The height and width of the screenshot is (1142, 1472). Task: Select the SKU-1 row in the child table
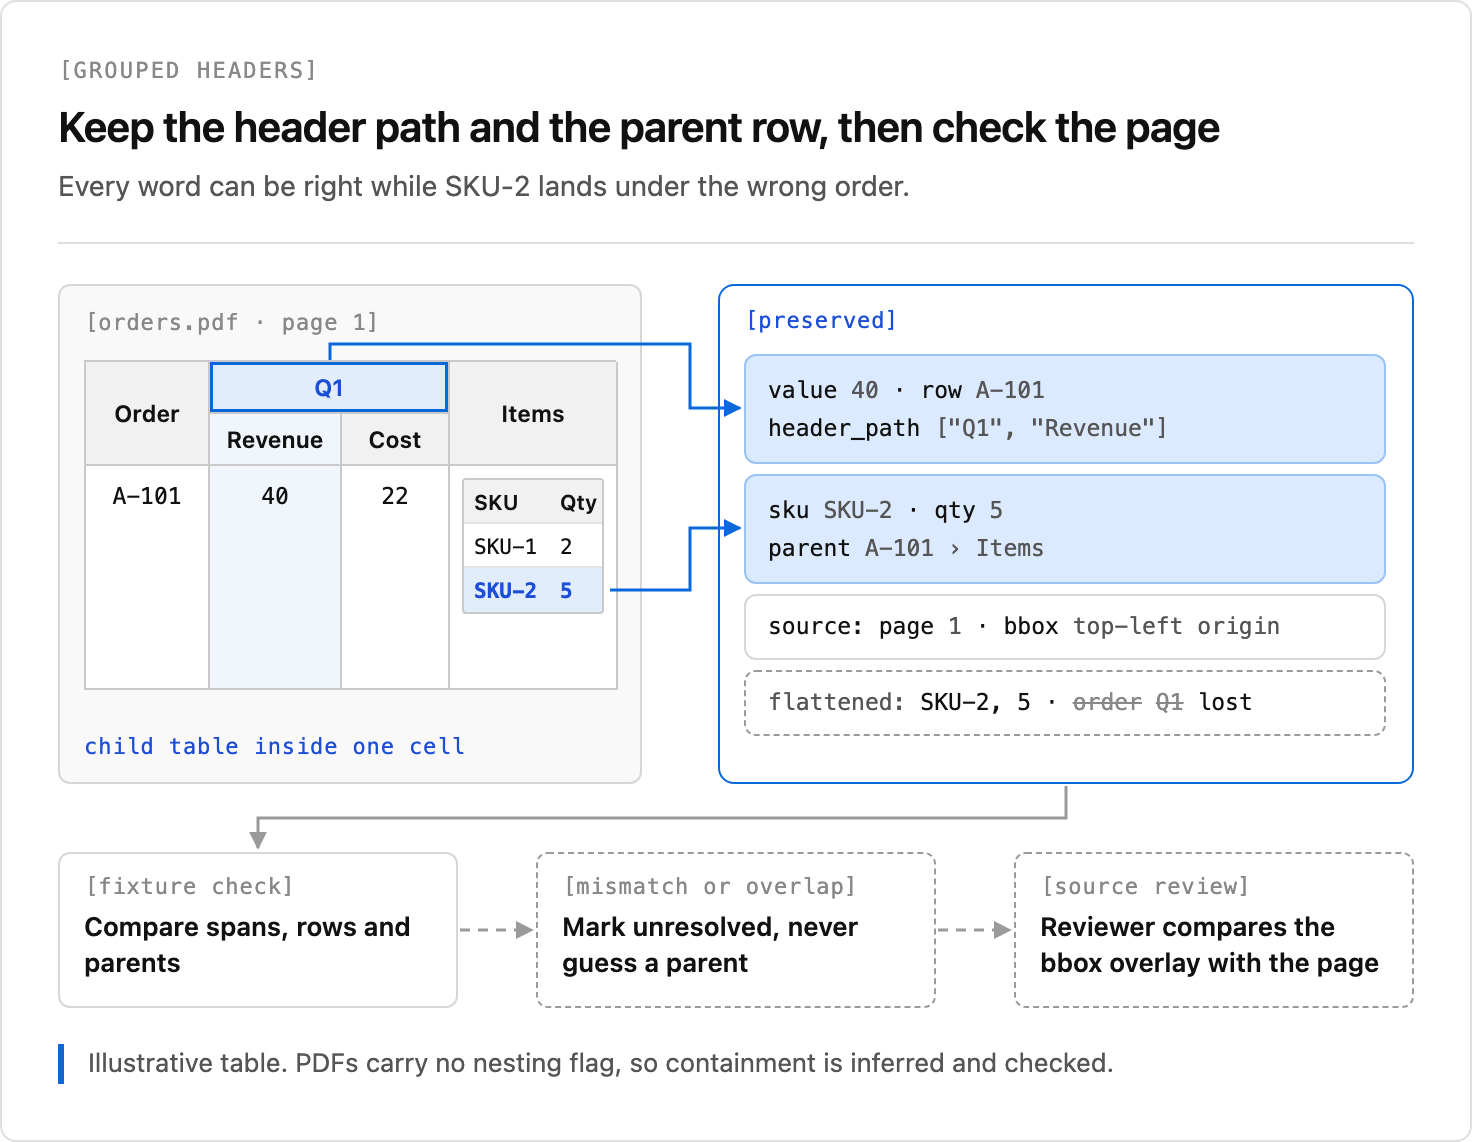pyautogui.click(x=533, y=546)
